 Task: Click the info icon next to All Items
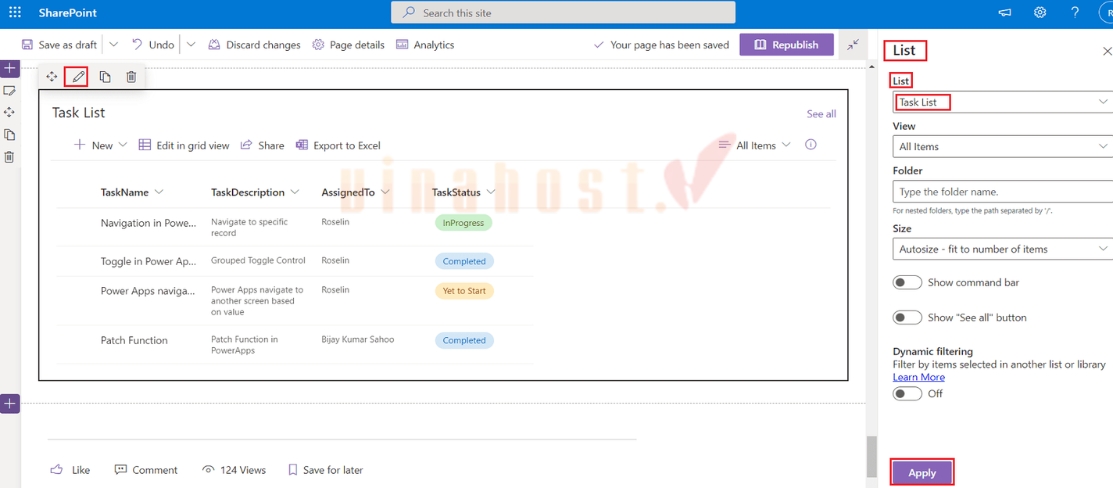(811, 144)
